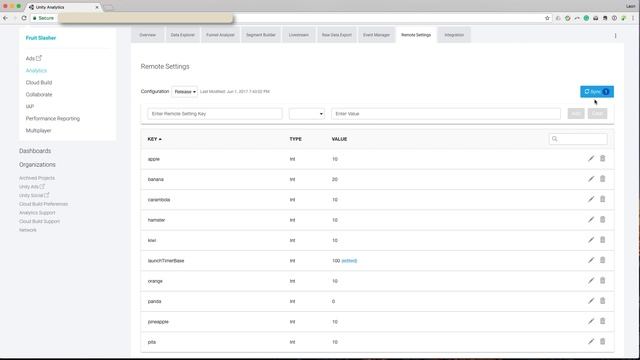Edit the banana setting with pencil icon
Viewport: 640px width, 360px height.
coord(591,179)
